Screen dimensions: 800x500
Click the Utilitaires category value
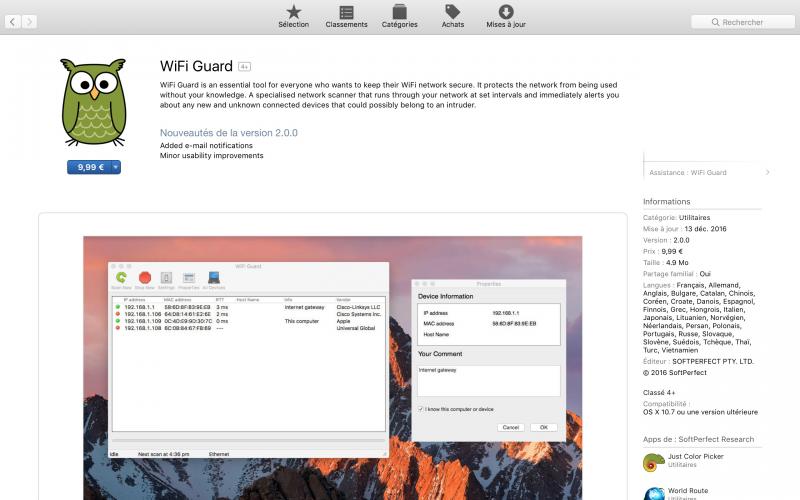(x=694, y=217)
